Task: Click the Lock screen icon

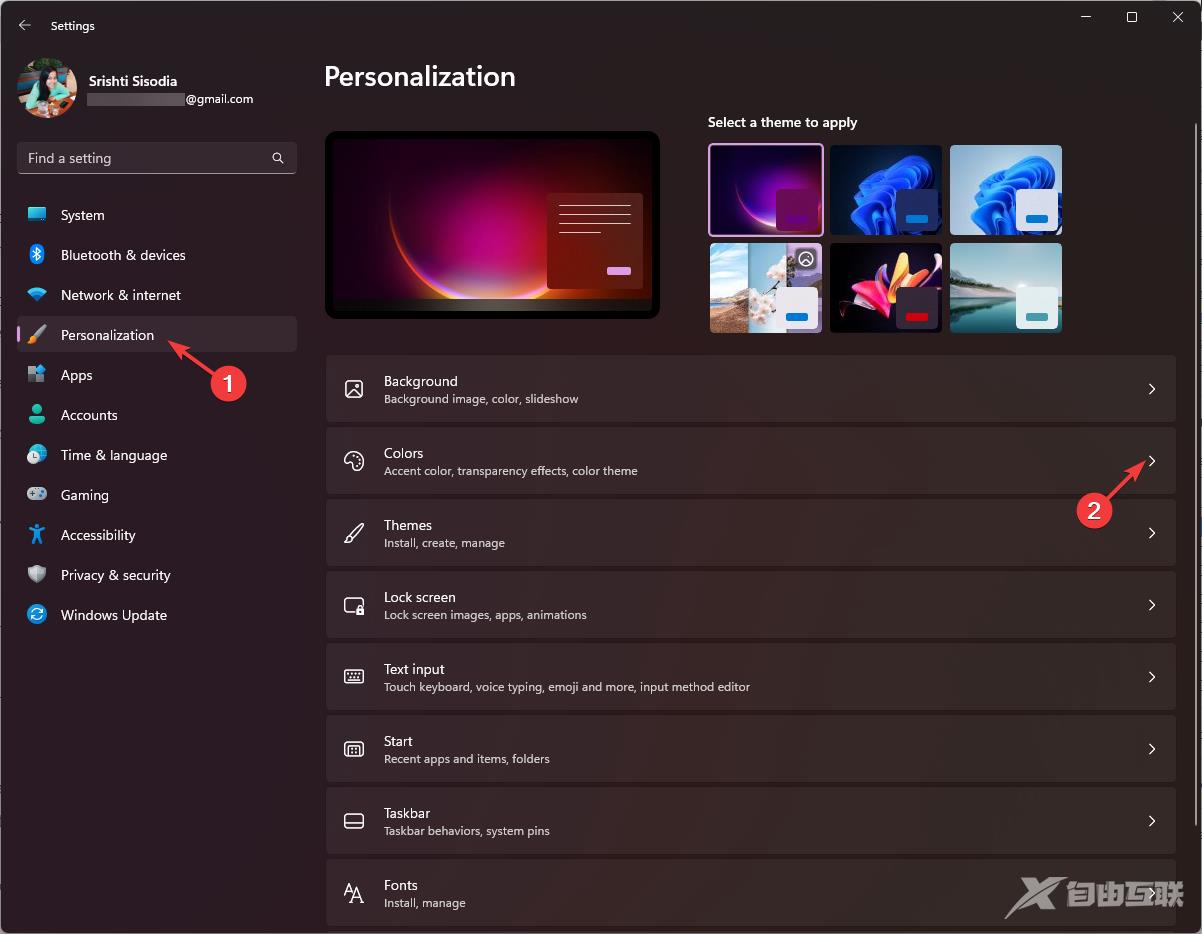Action: click(354, 605)
